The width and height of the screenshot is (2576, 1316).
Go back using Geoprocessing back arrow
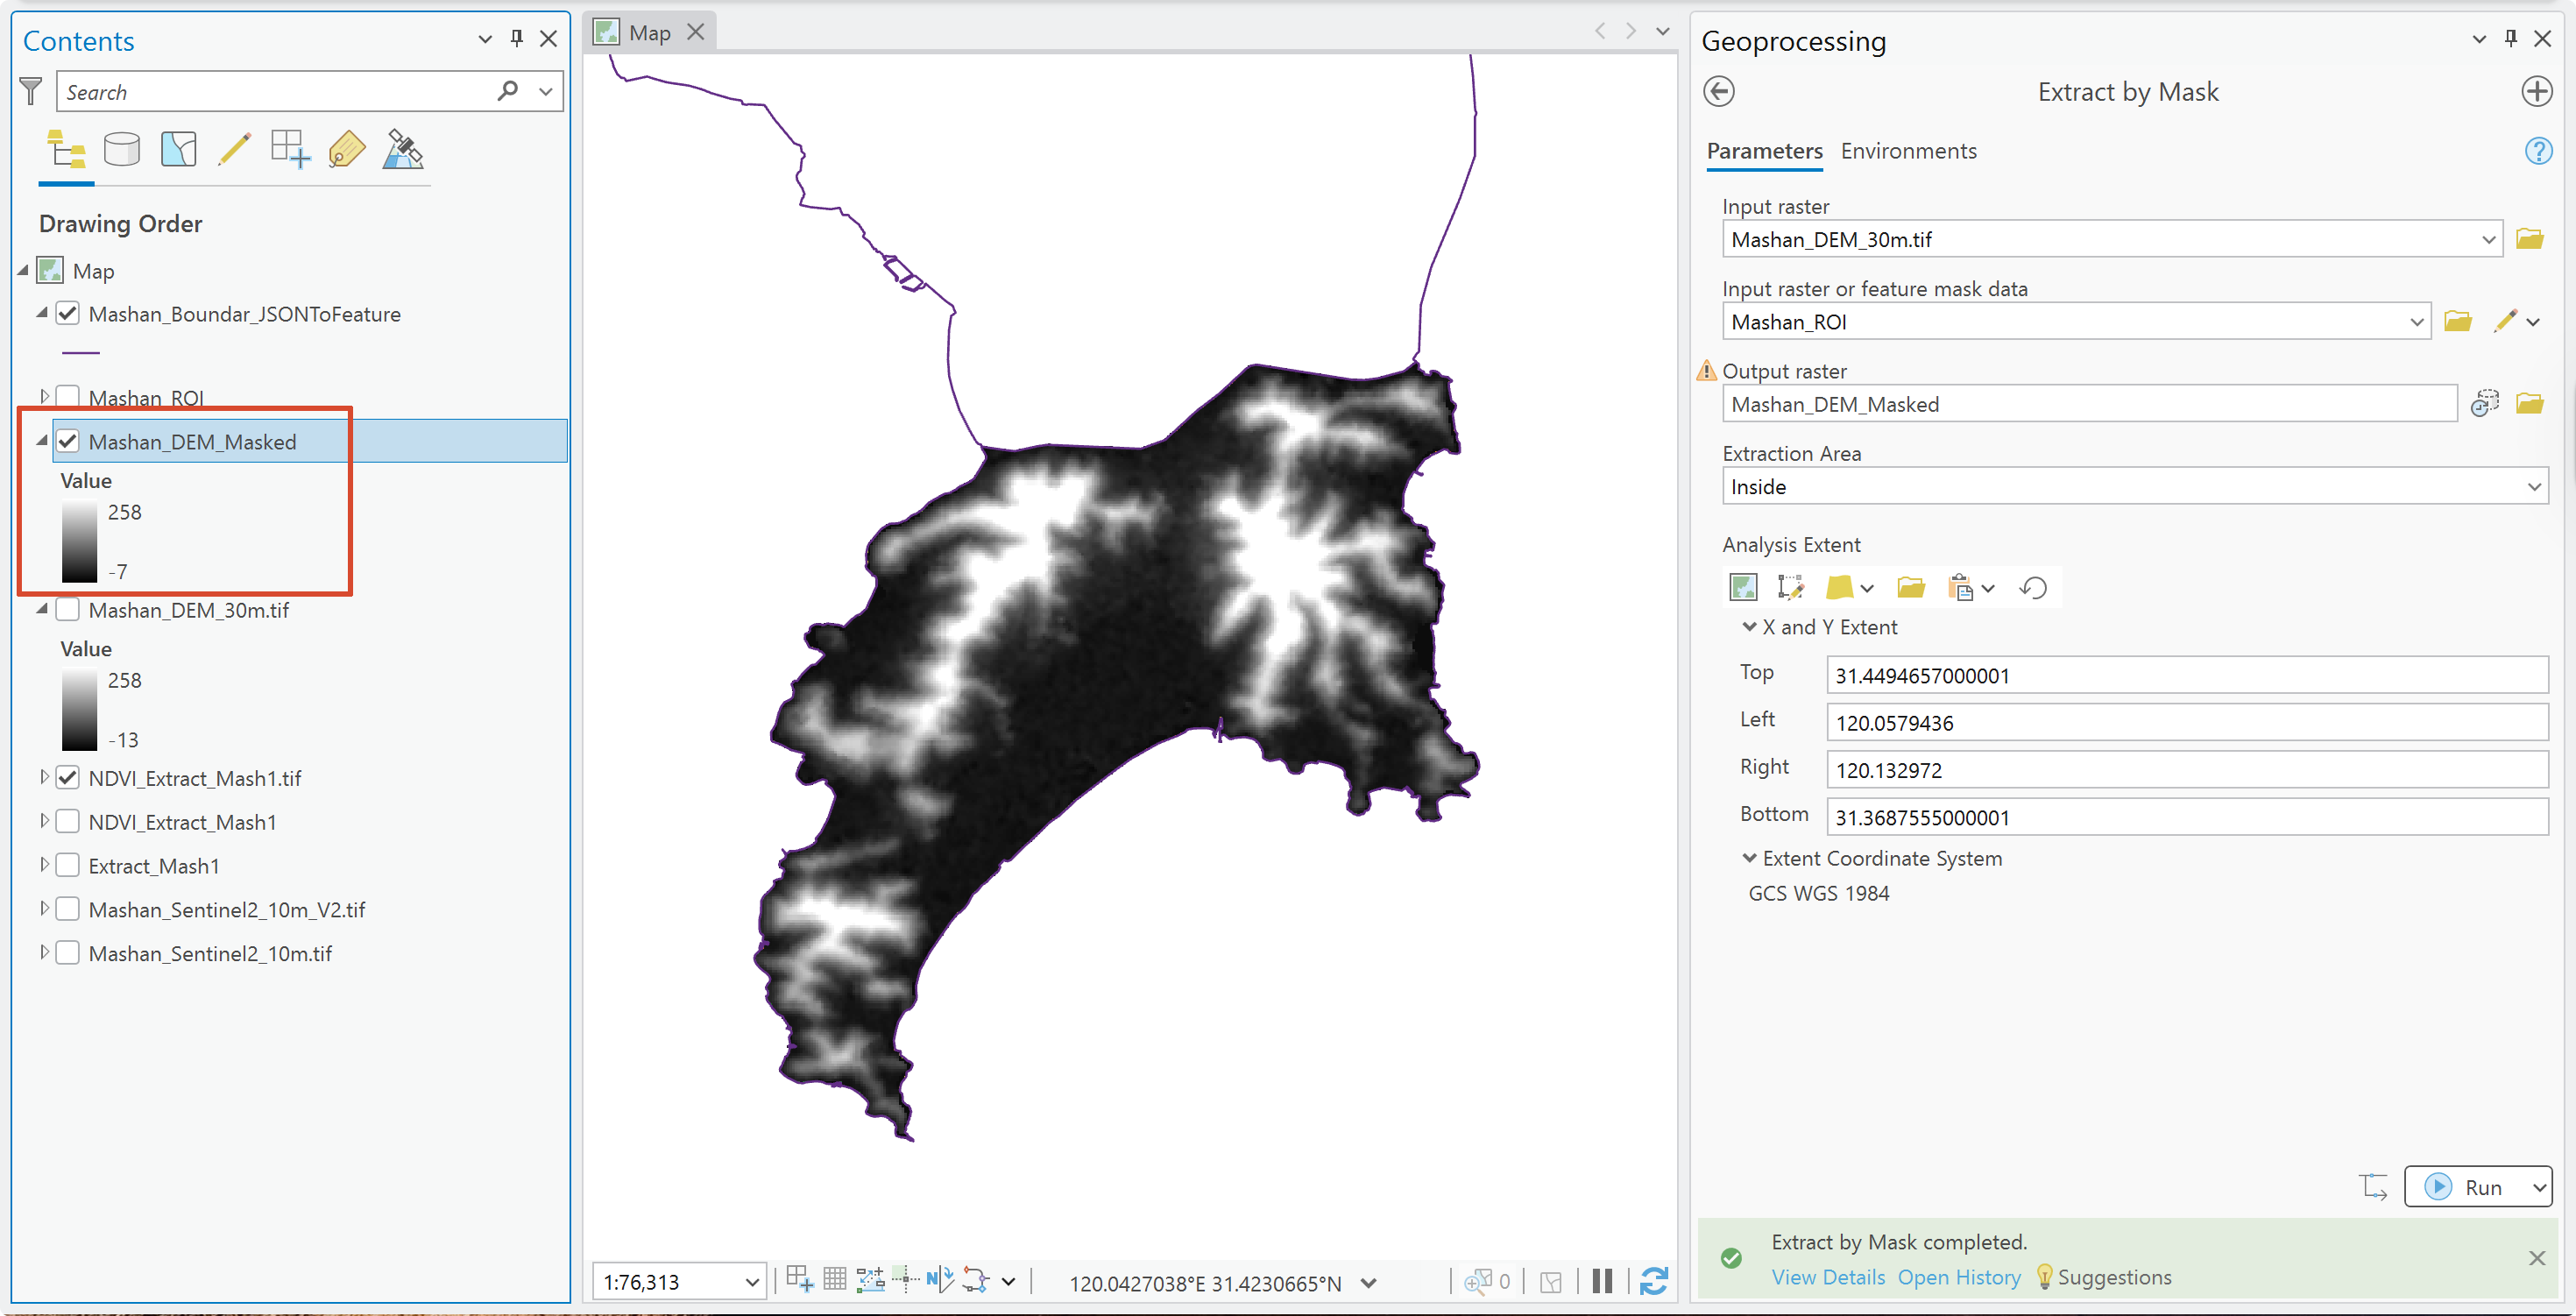pos(1718,92)
